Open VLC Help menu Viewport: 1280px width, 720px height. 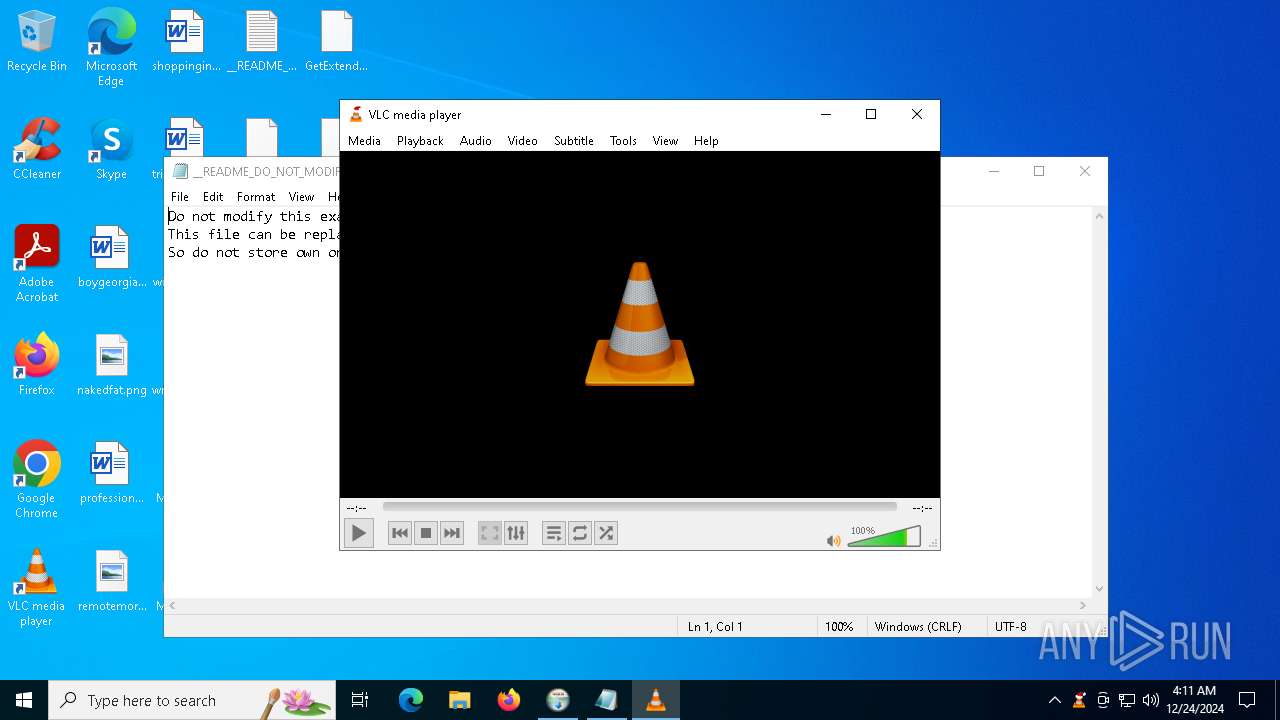tap(706, 141)
